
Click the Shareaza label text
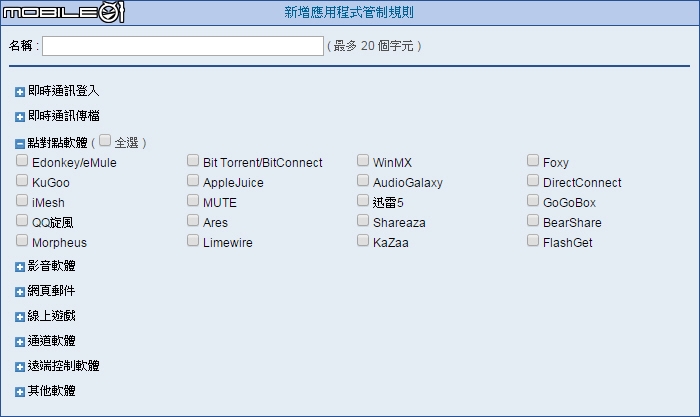[399, 223]
